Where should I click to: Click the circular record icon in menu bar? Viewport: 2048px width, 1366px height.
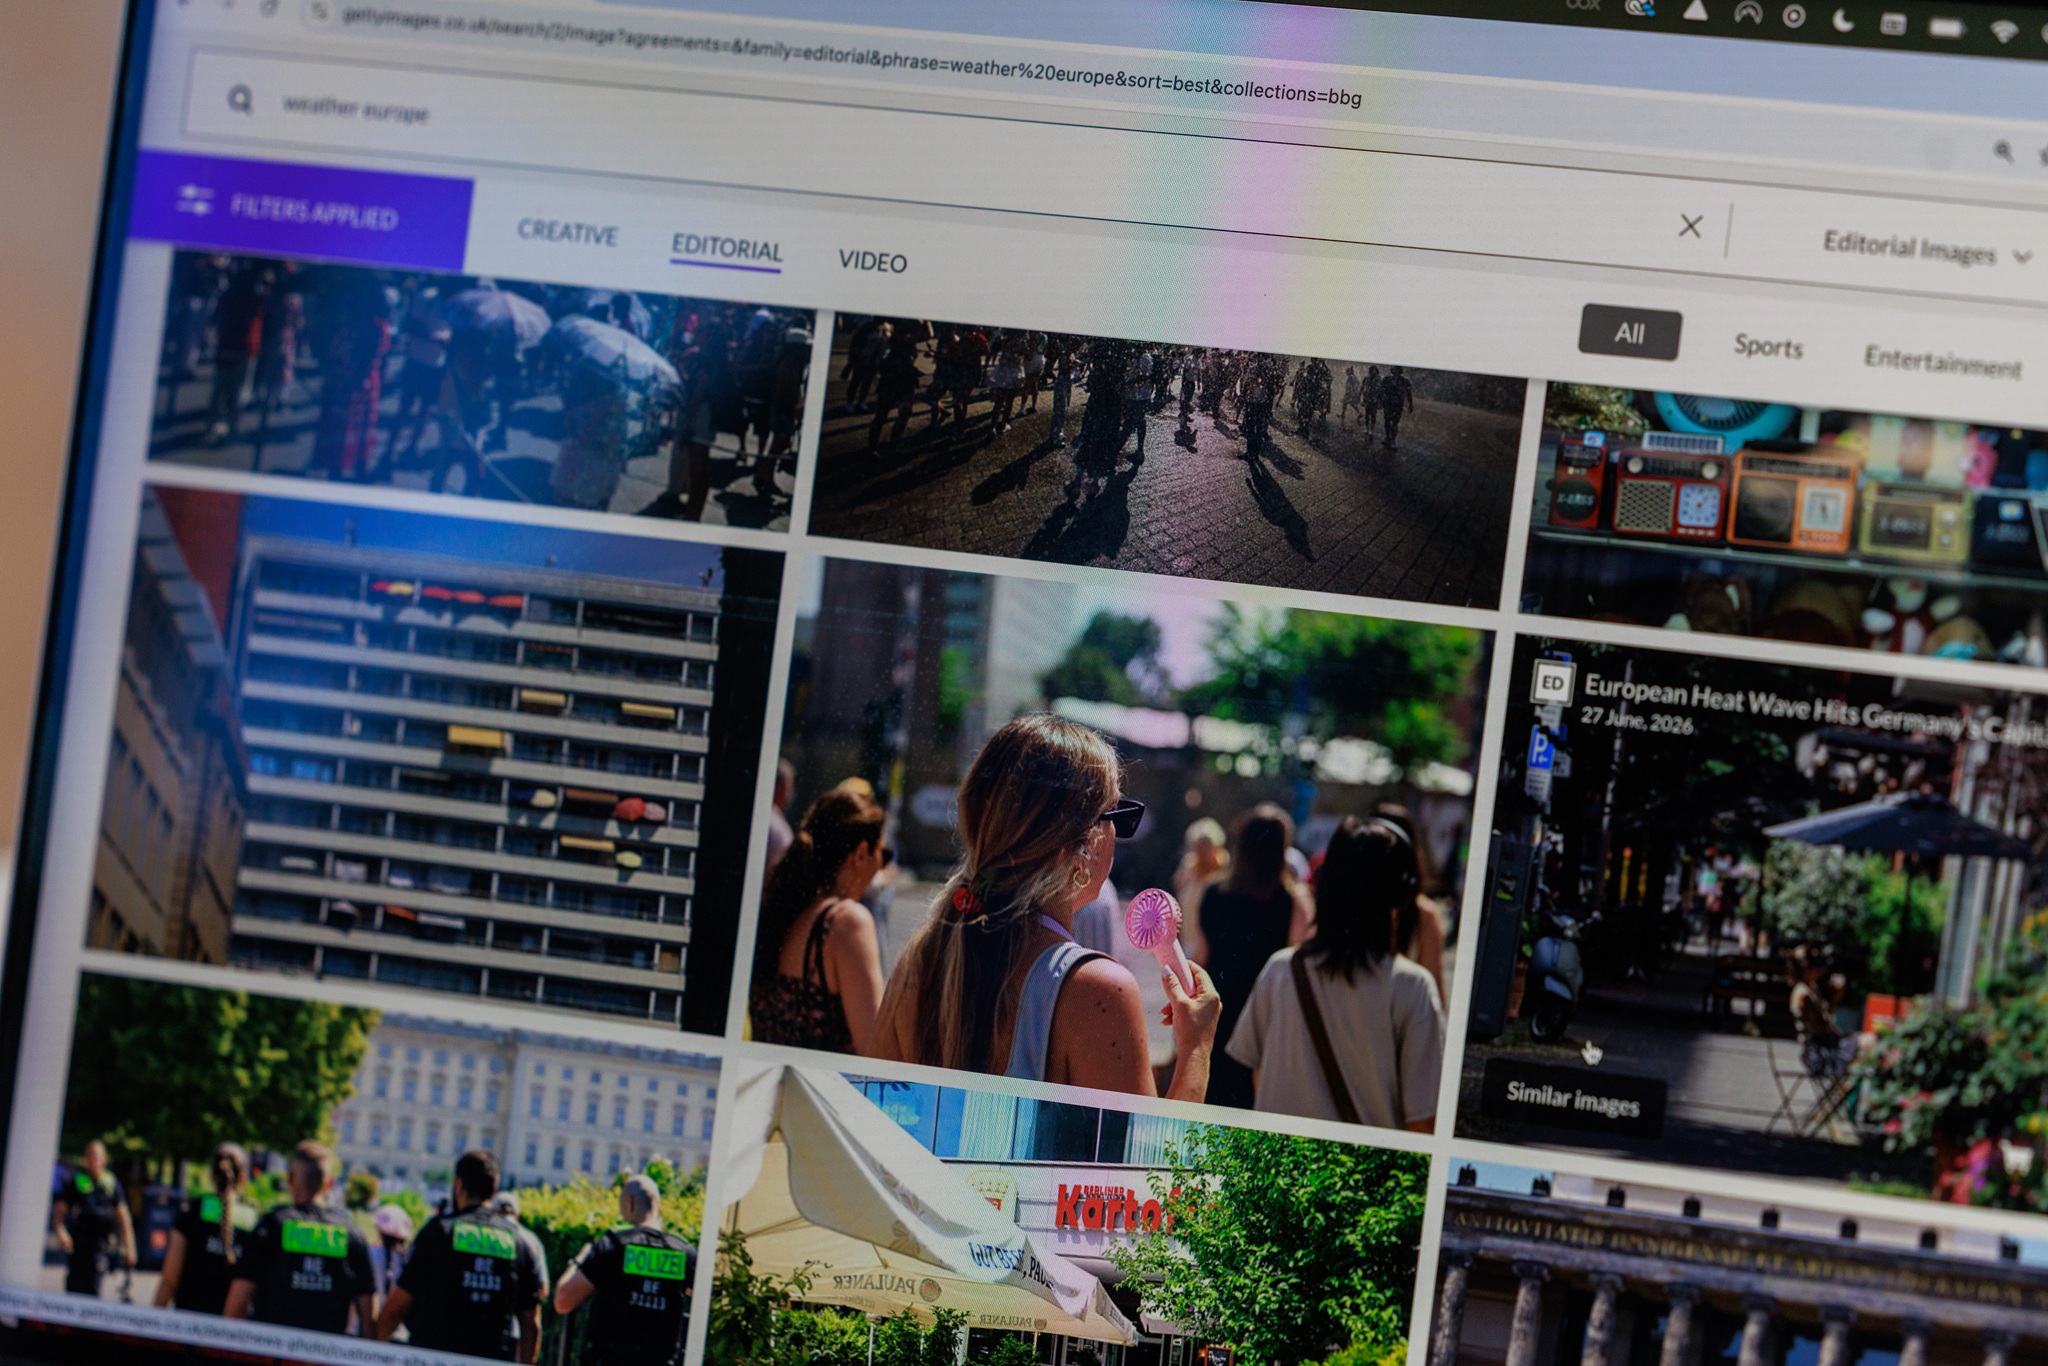click(x=1794, y=16)
